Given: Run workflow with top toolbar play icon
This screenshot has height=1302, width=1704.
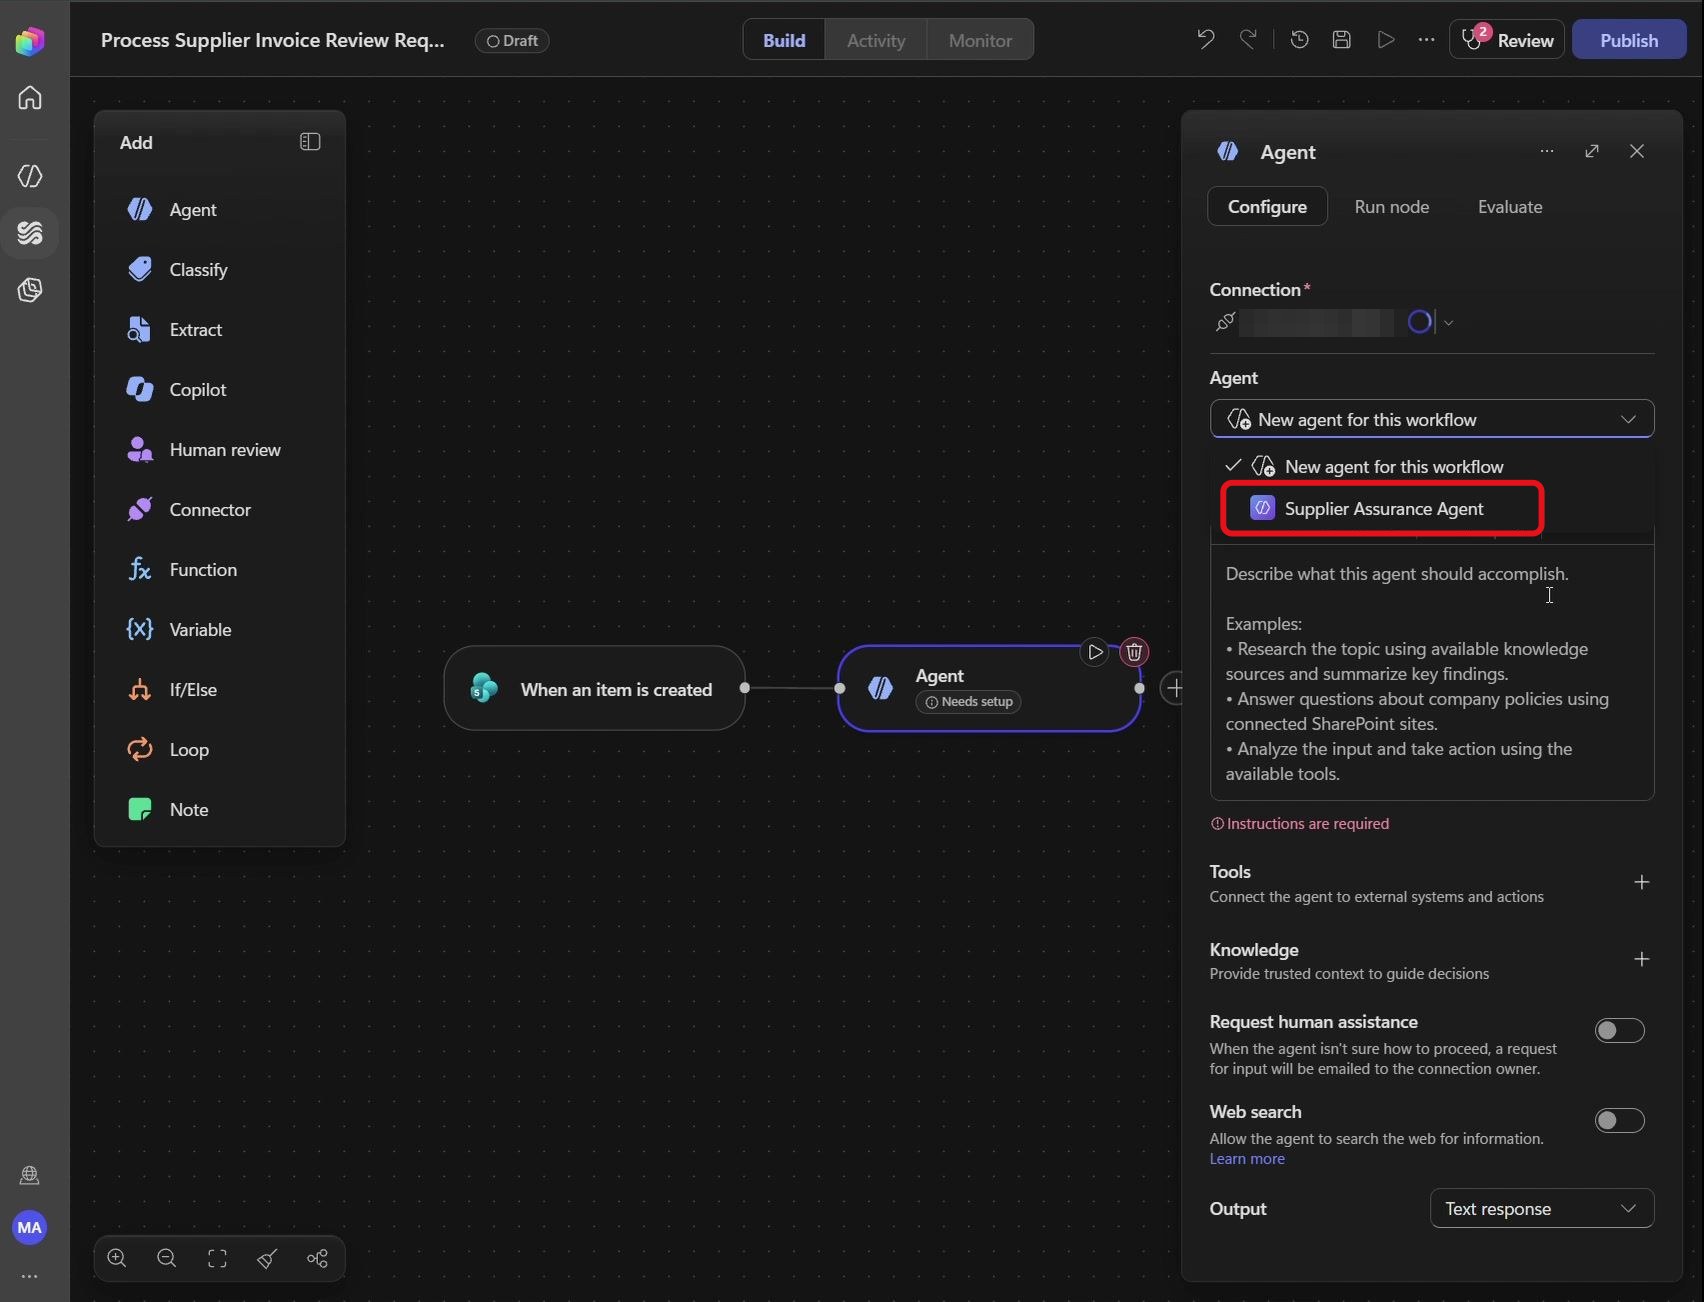Looking at the screenshot, I should tap(1385, 40).
